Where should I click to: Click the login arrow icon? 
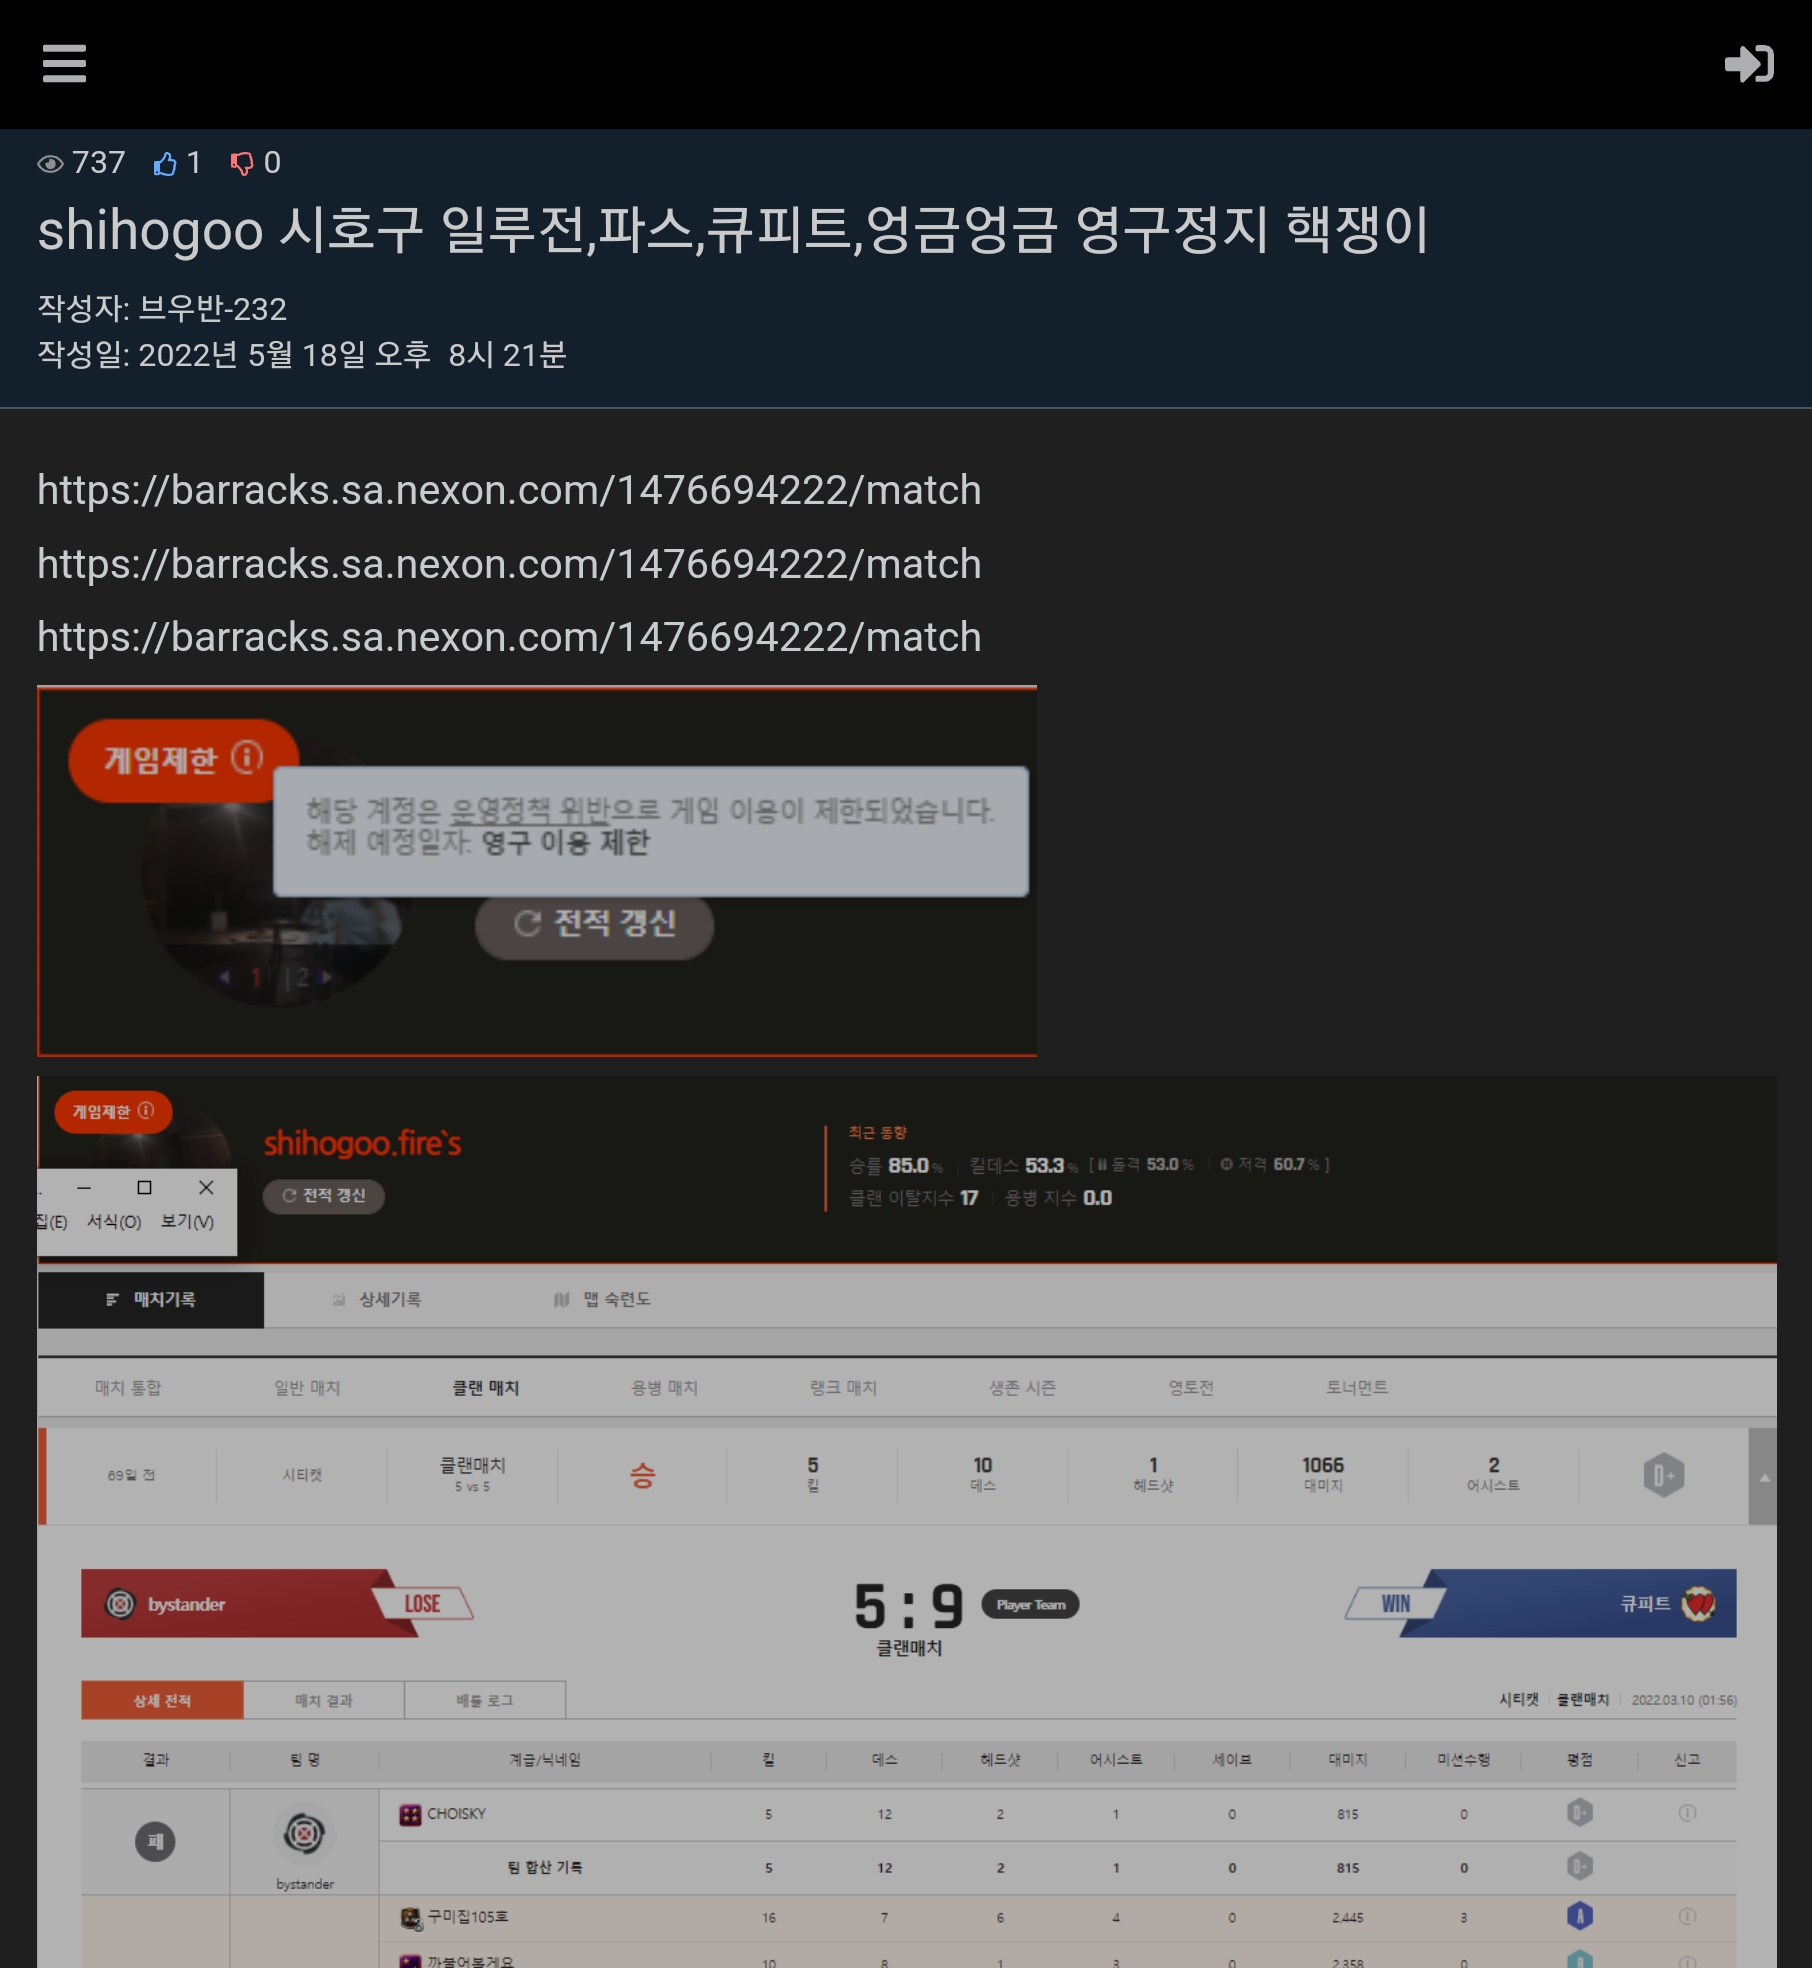pyautogui.click(x=1749, y=64)
